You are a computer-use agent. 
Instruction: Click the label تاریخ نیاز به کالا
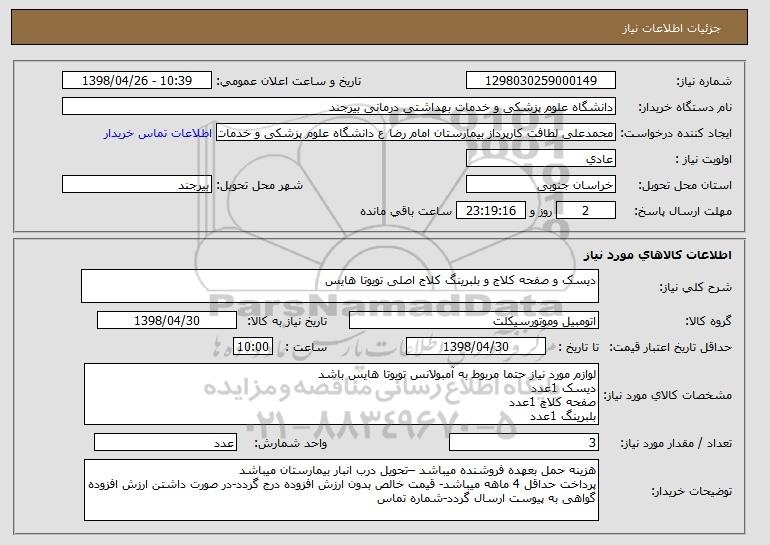tap(286, 322)
